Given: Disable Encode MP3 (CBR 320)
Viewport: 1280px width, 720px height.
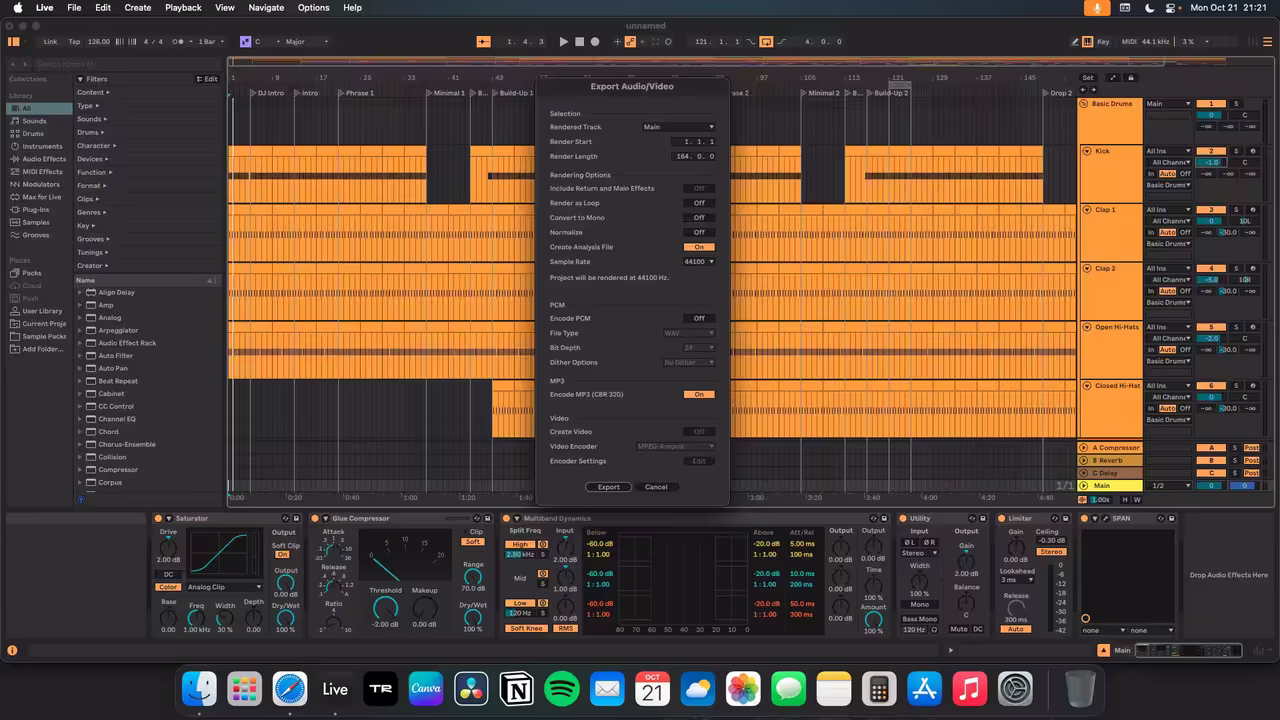Looking at the screenshot, I should point(699,394).
